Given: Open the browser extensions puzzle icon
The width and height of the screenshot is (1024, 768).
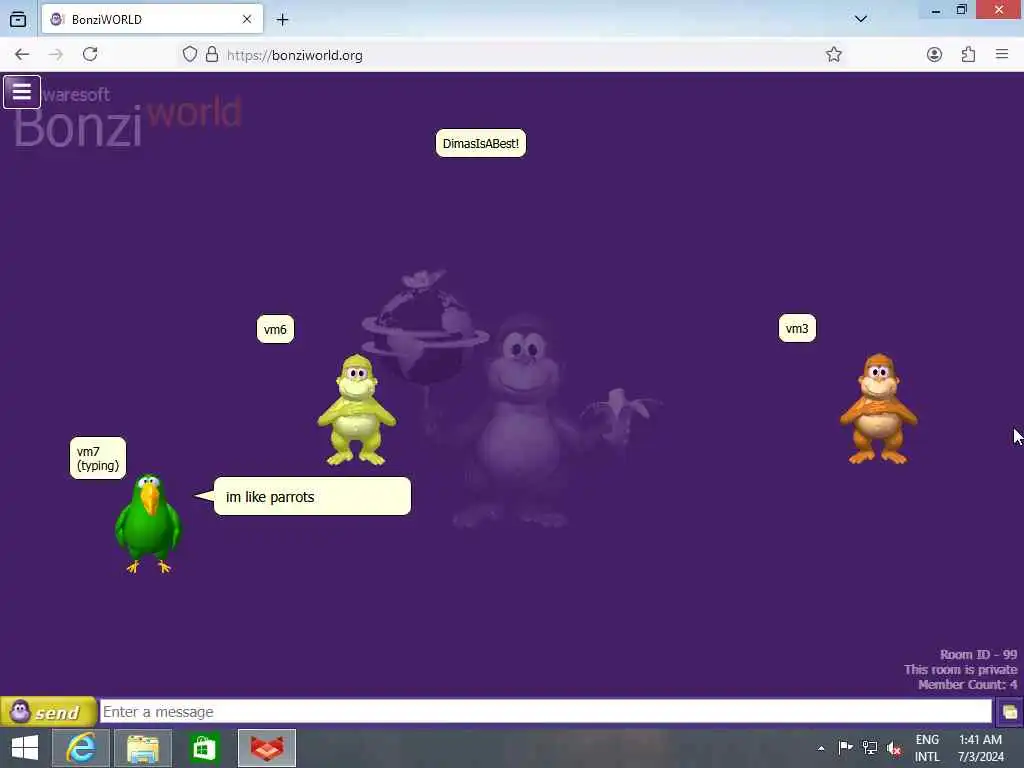Looking at the screenshot, I should point(968,54).
